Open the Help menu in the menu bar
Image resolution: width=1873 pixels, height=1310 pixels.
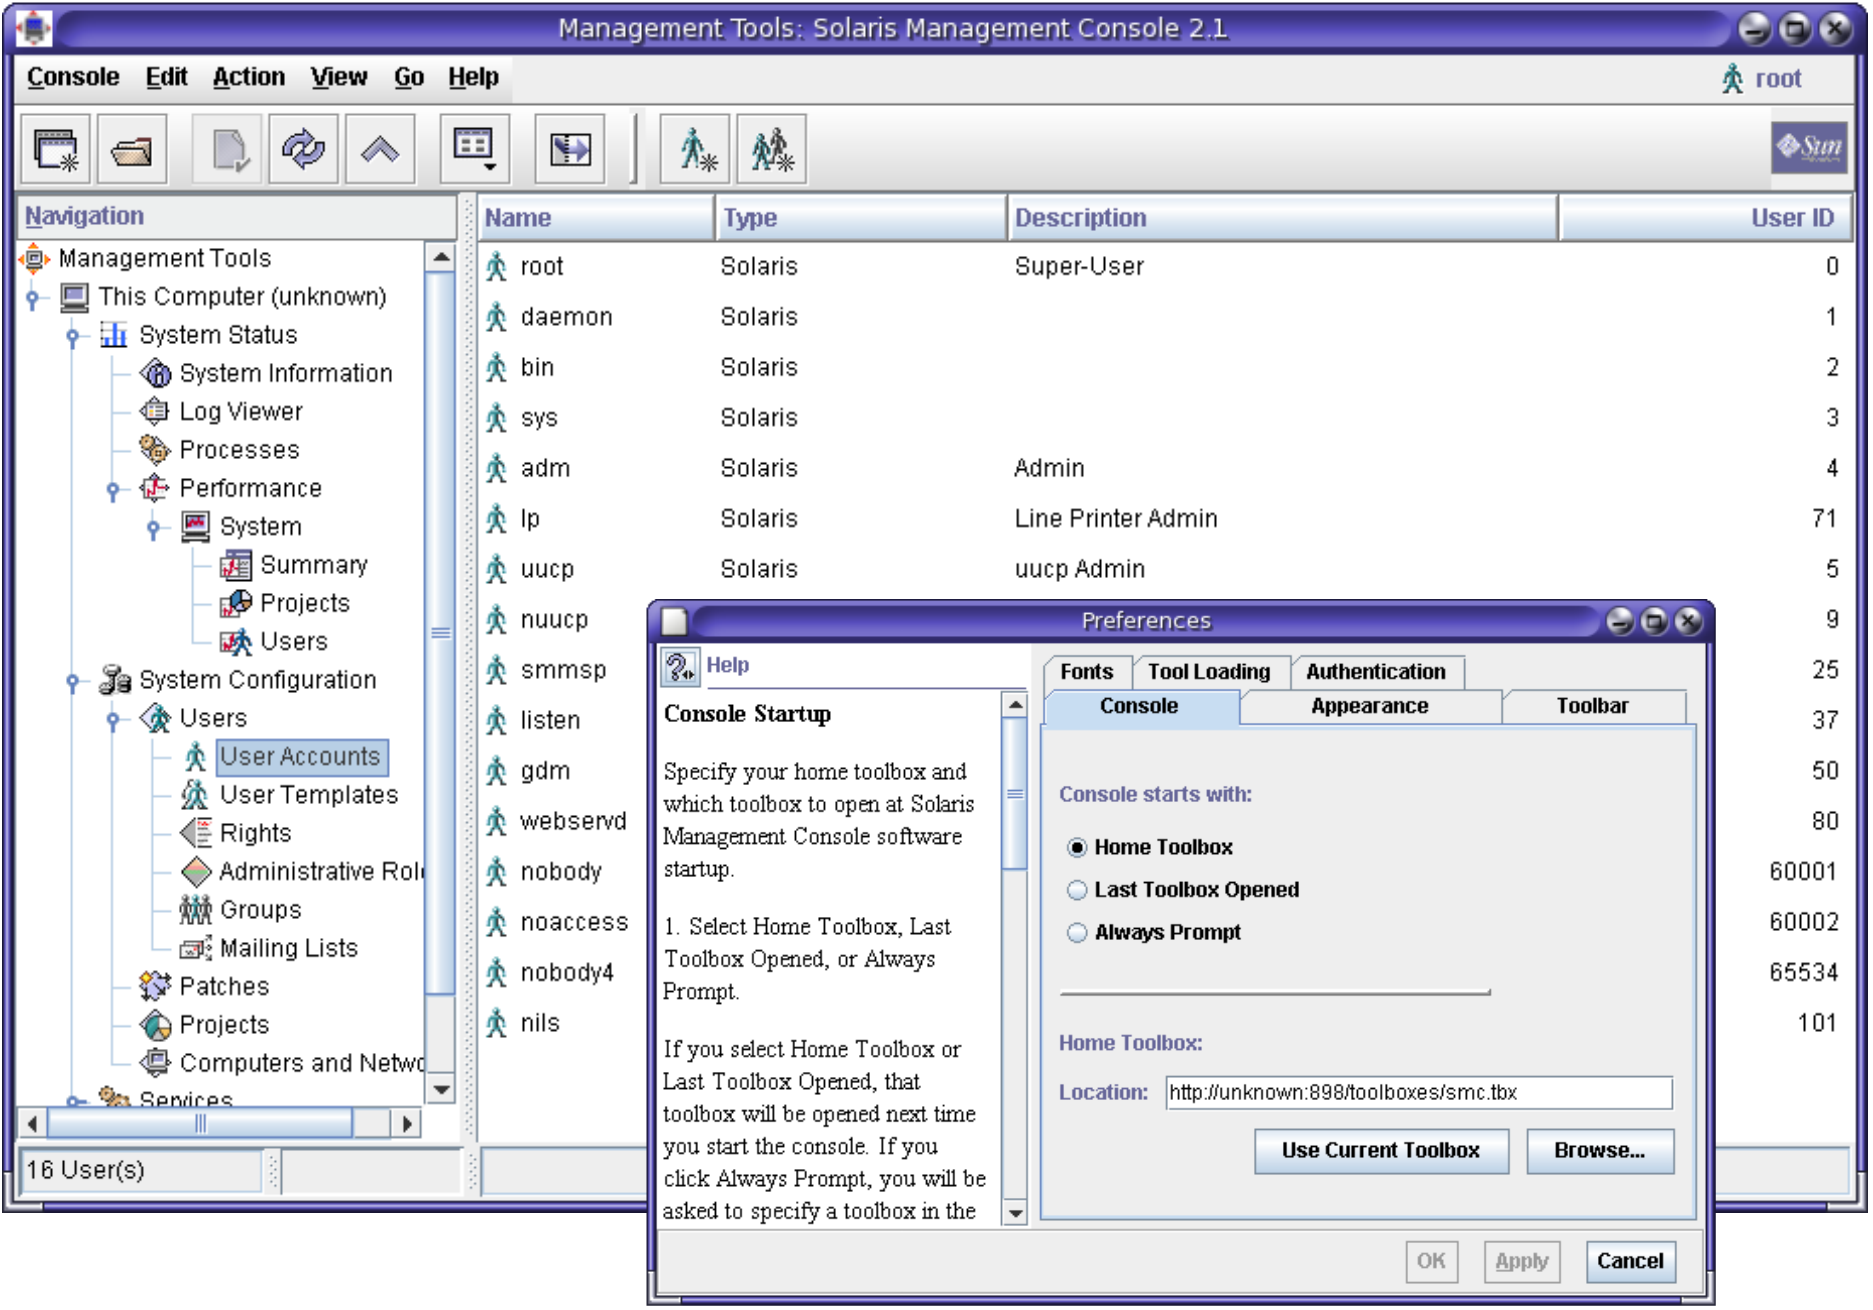click(x=473, y=77)
